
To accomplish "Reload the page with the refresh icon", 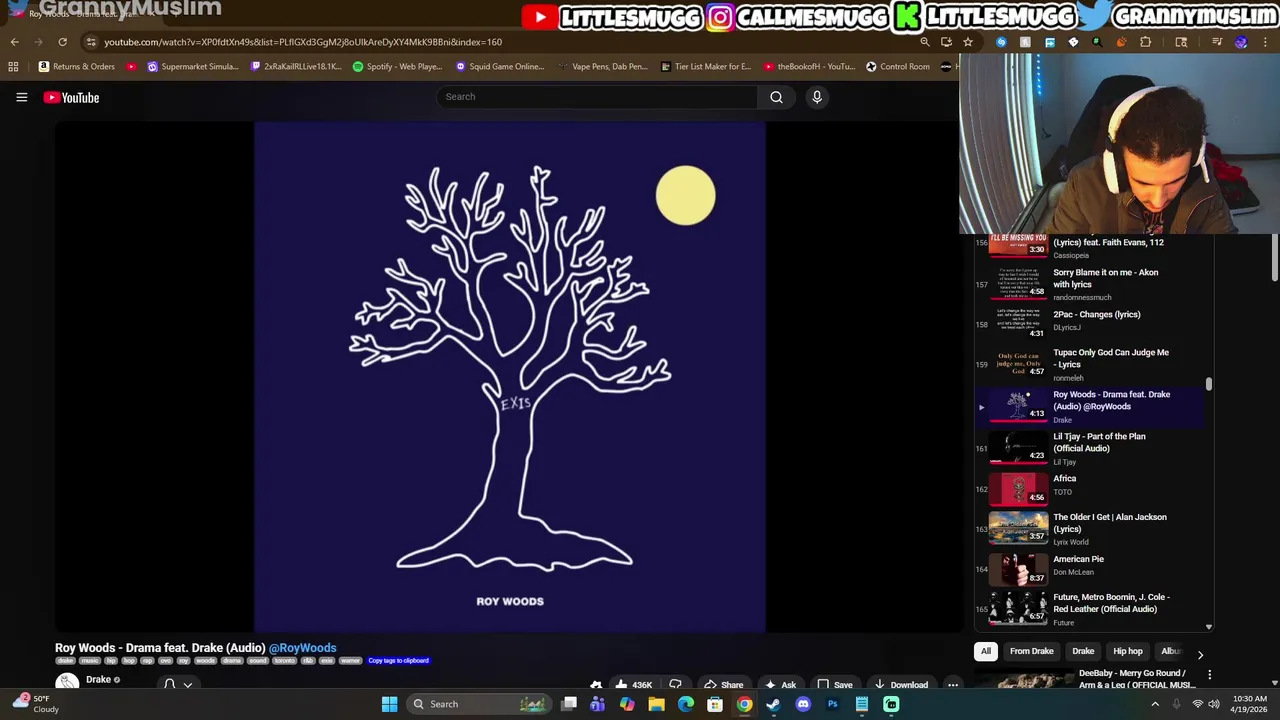I will coord(62,42).
